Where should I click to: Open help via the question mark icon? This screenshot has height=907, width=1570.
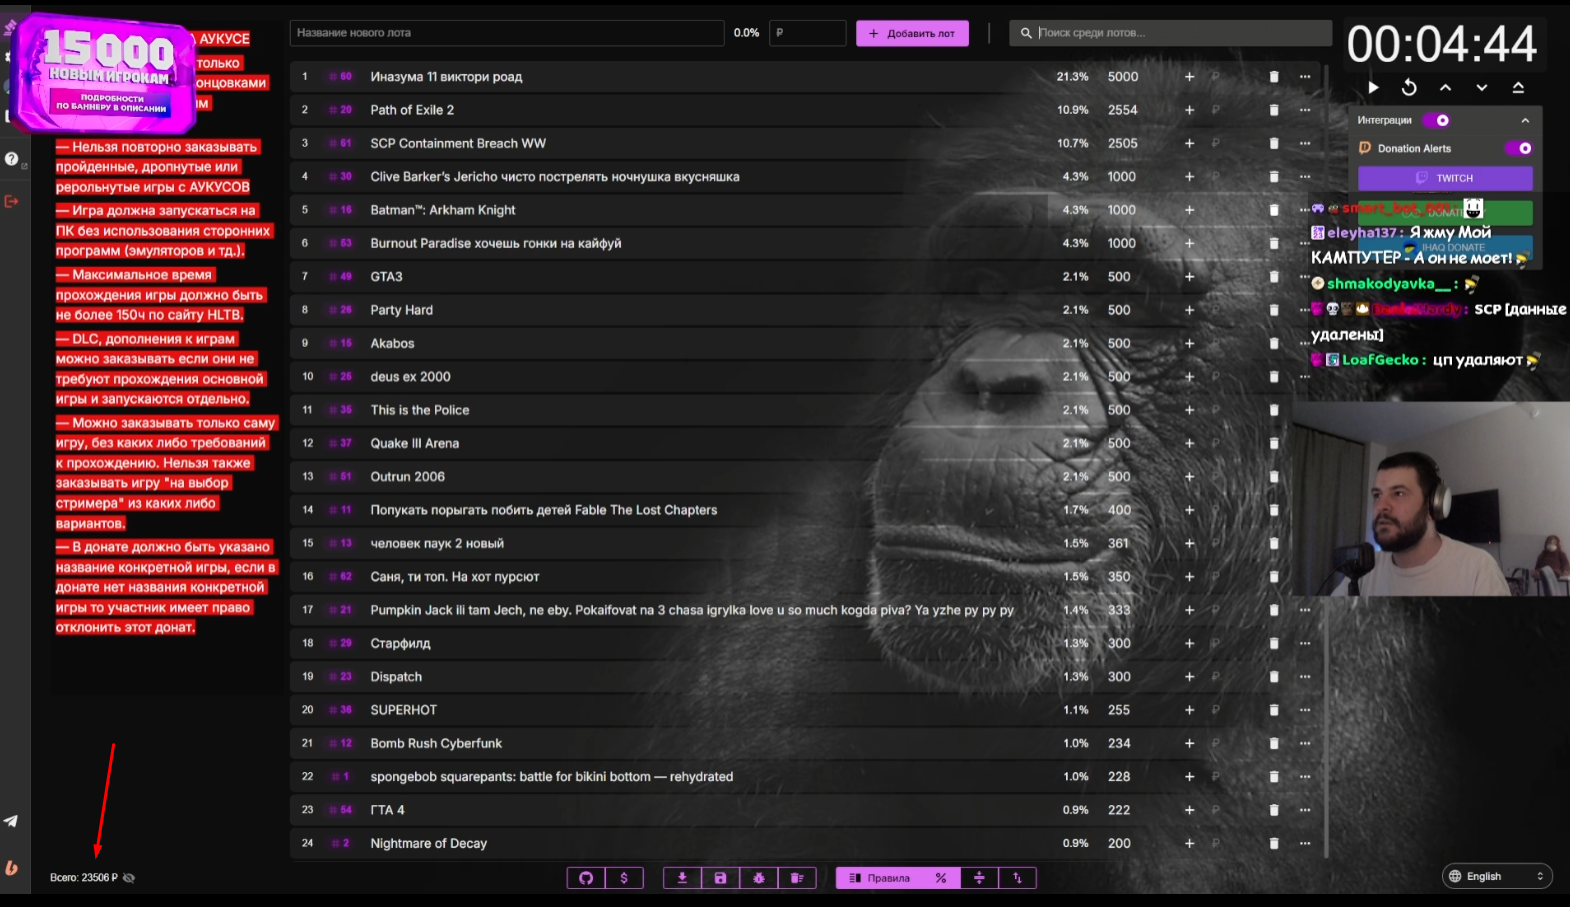pos(12,159)
